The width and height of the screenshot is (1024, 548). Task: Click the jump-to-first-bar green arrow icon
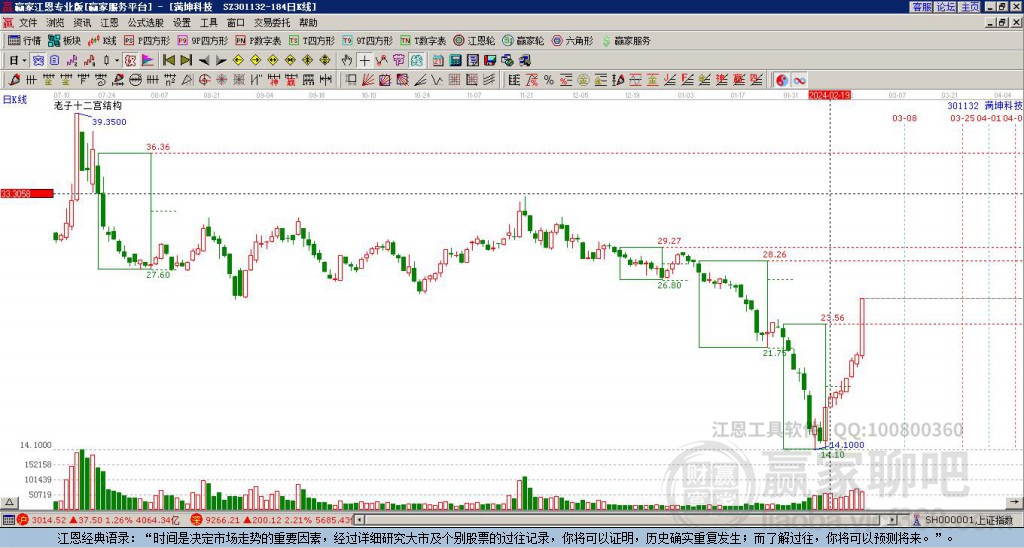coord(168,61)
